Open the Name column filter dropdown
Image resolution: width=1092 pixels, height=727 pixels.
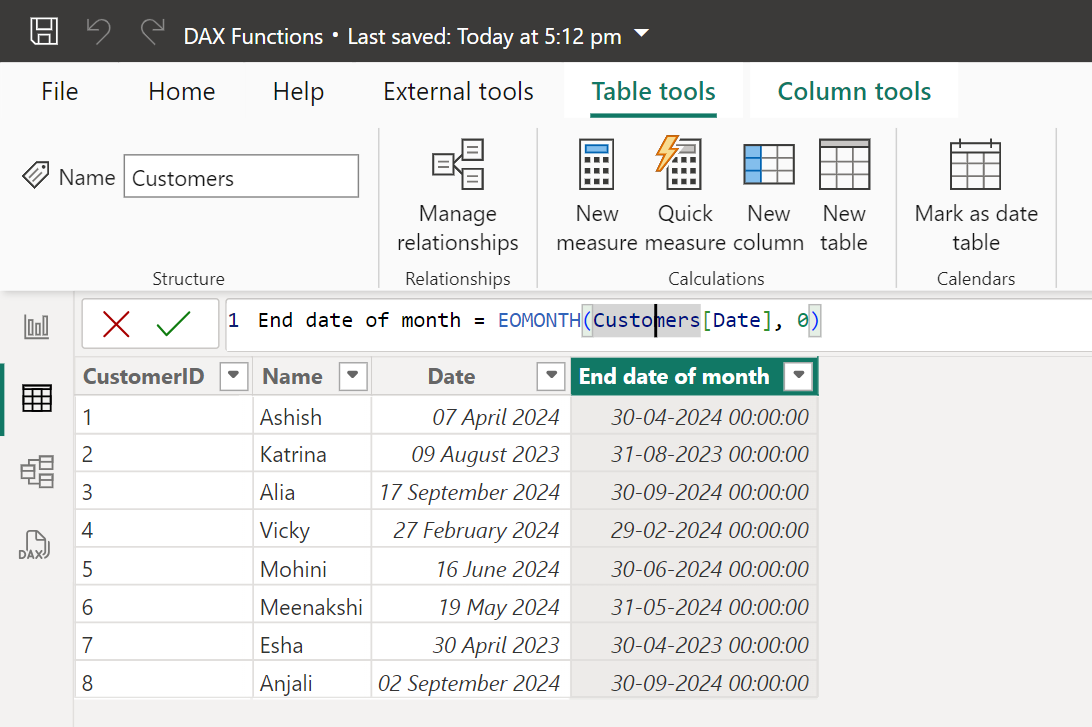(354, 377)
